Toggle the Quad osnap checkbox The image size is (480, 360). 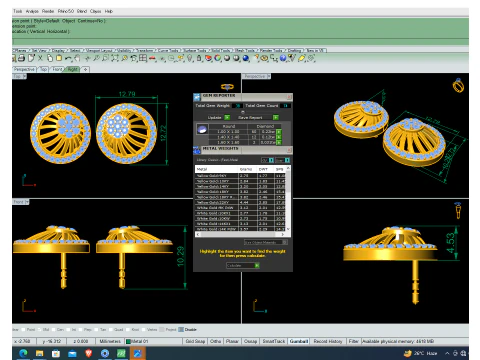tap(111, 329)
